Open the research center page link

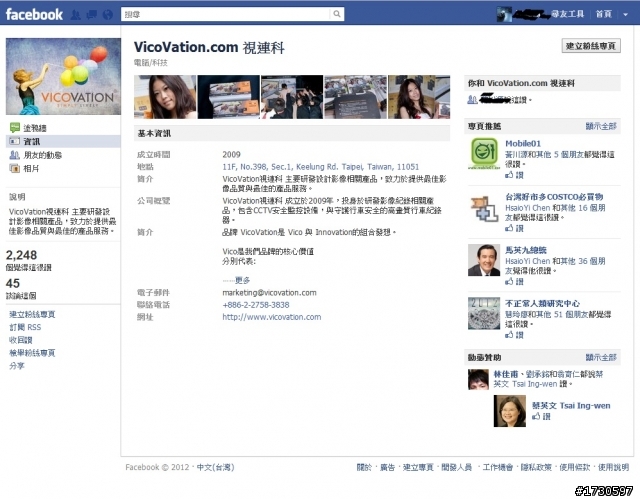click(542, 304)
